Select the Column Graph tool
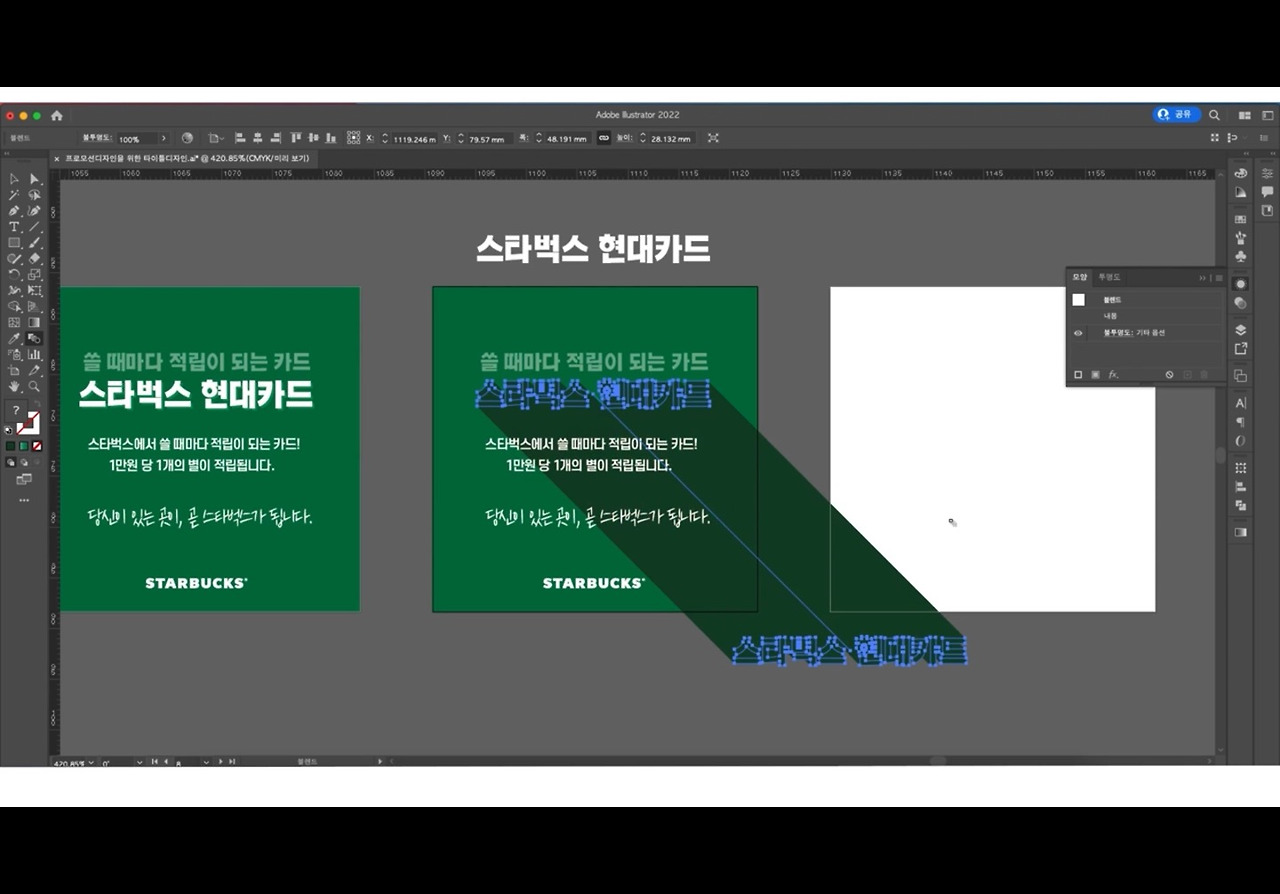Screen dimensions: 1280x894 (x=34, y=354)
